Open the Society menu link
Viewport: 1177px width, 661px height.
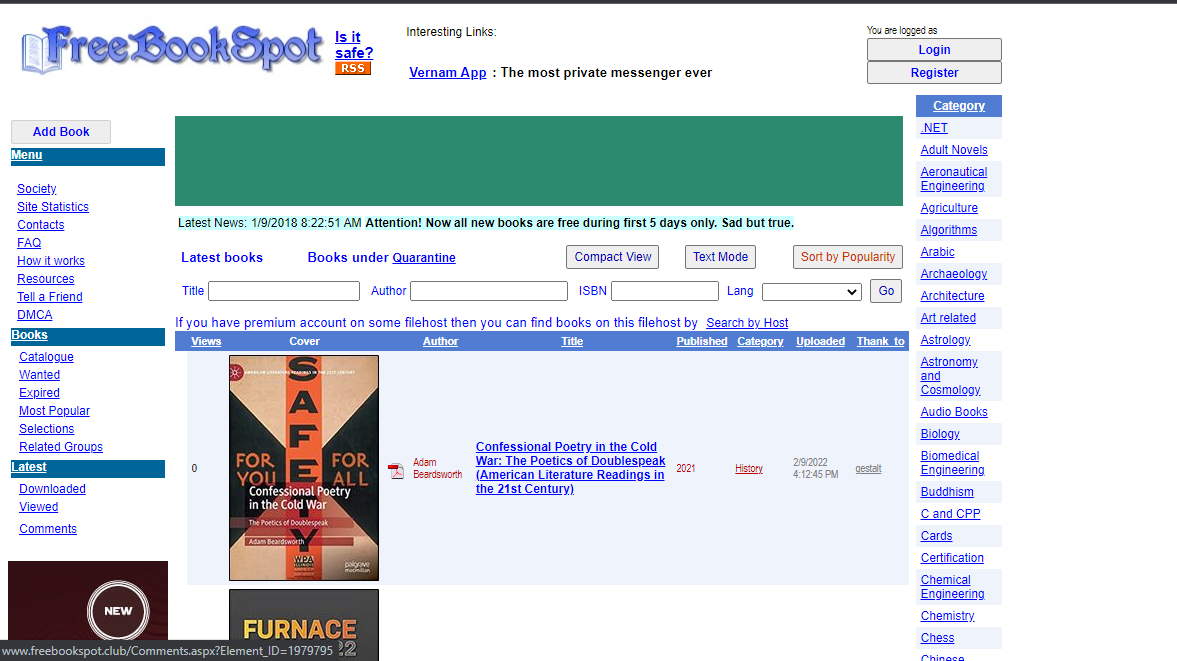pos(37,189)
